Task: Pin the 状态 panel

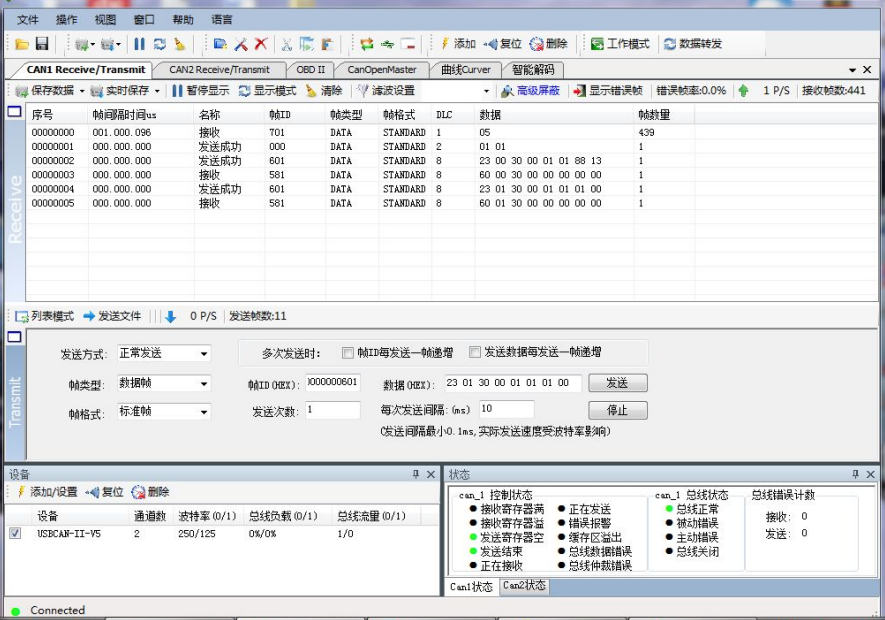Action: point(855,474)
